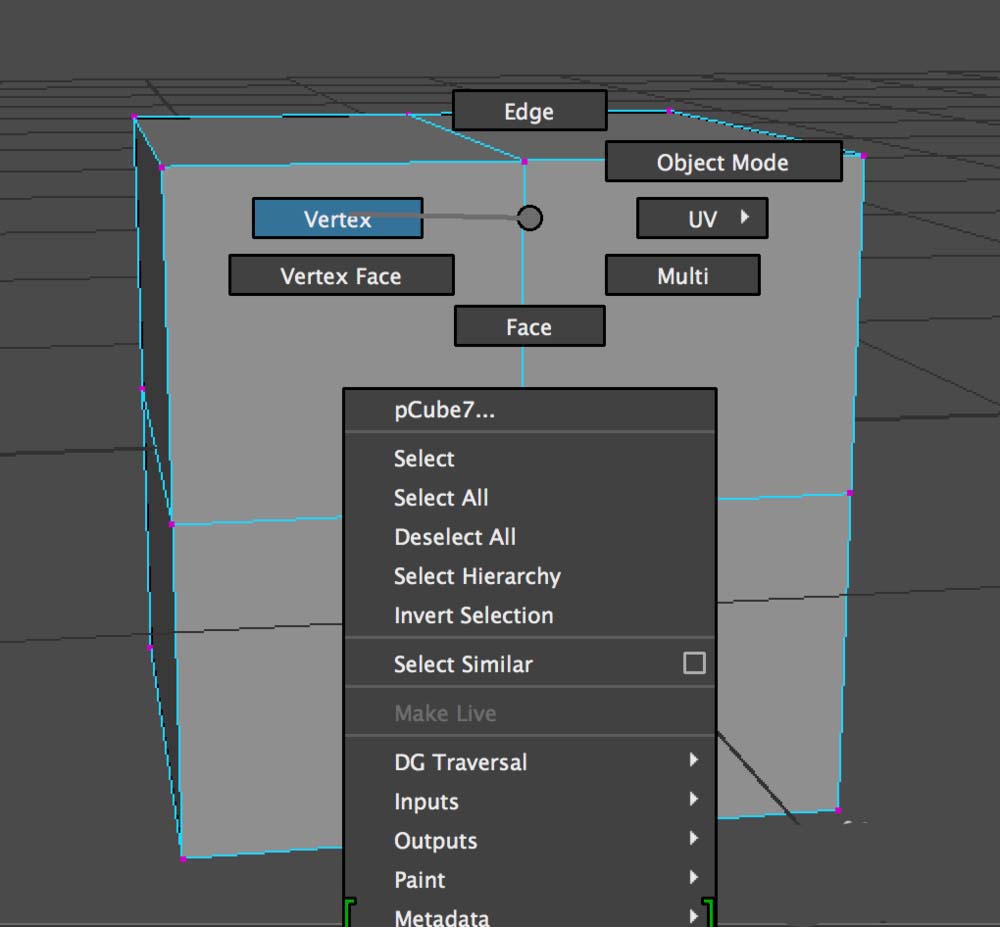The height and width of the screenshot is (927, 1000).
Task: Open the Paint submenu
Action: [x=530, y=880]
